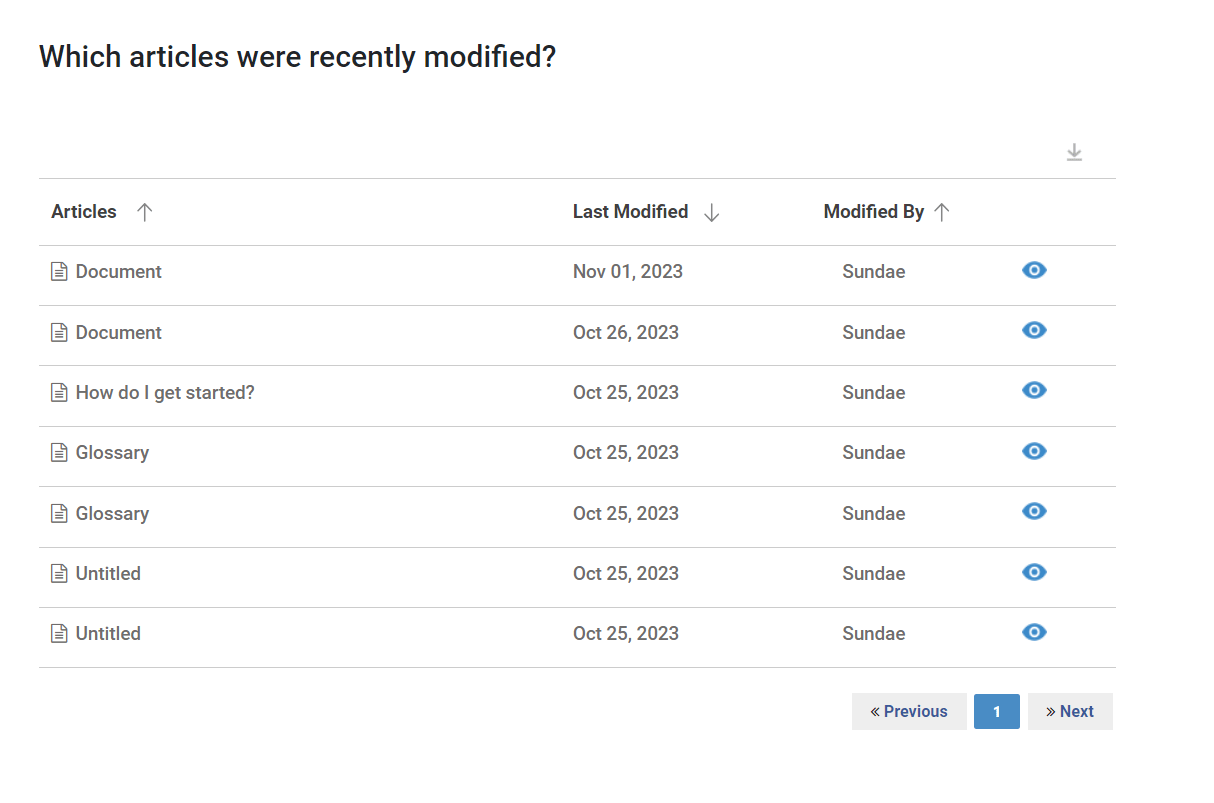Click document icon beside How do I get started?
The image size is (1214, 803).
pyautogui.click(x=59, y=393)
